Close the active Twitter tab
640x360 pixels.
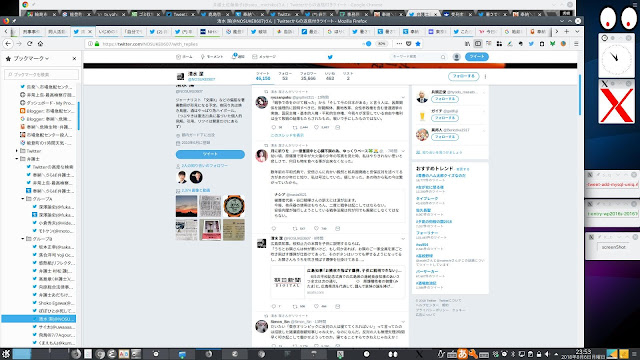point(90,31)
